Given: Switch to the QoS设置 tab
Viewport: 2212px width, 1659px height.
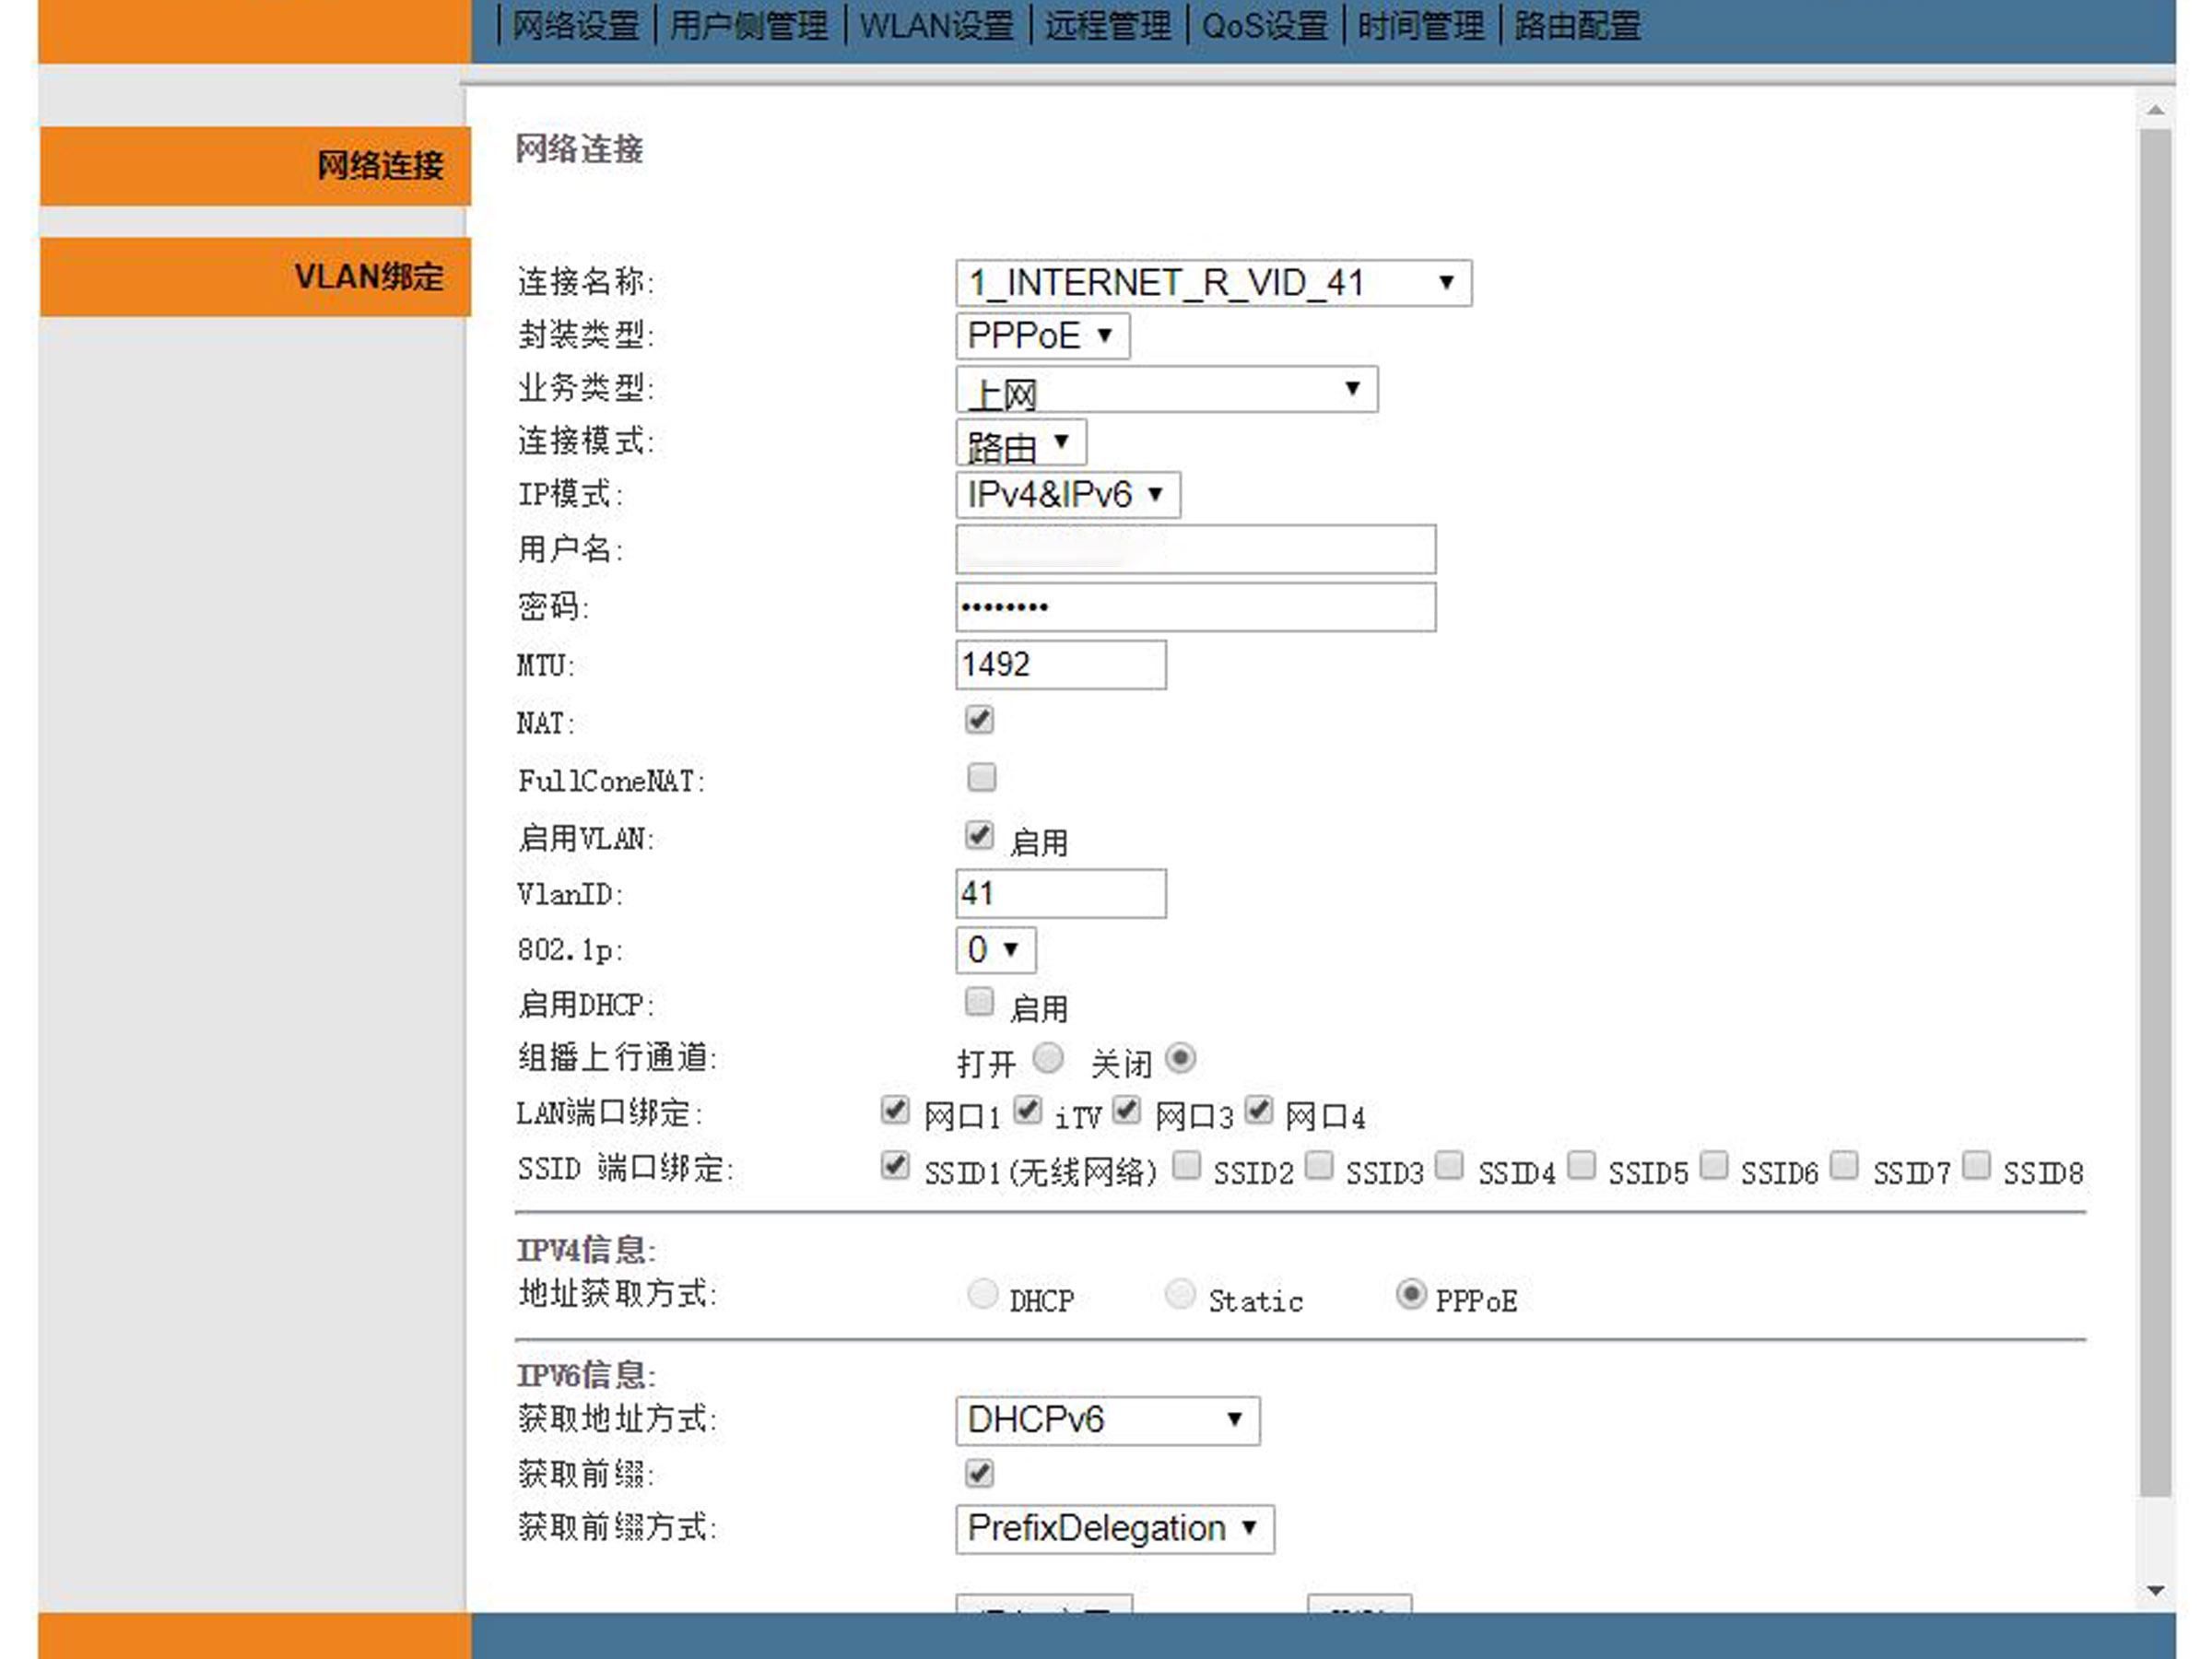Looking at the screenshot, I should coord(1264,26).
